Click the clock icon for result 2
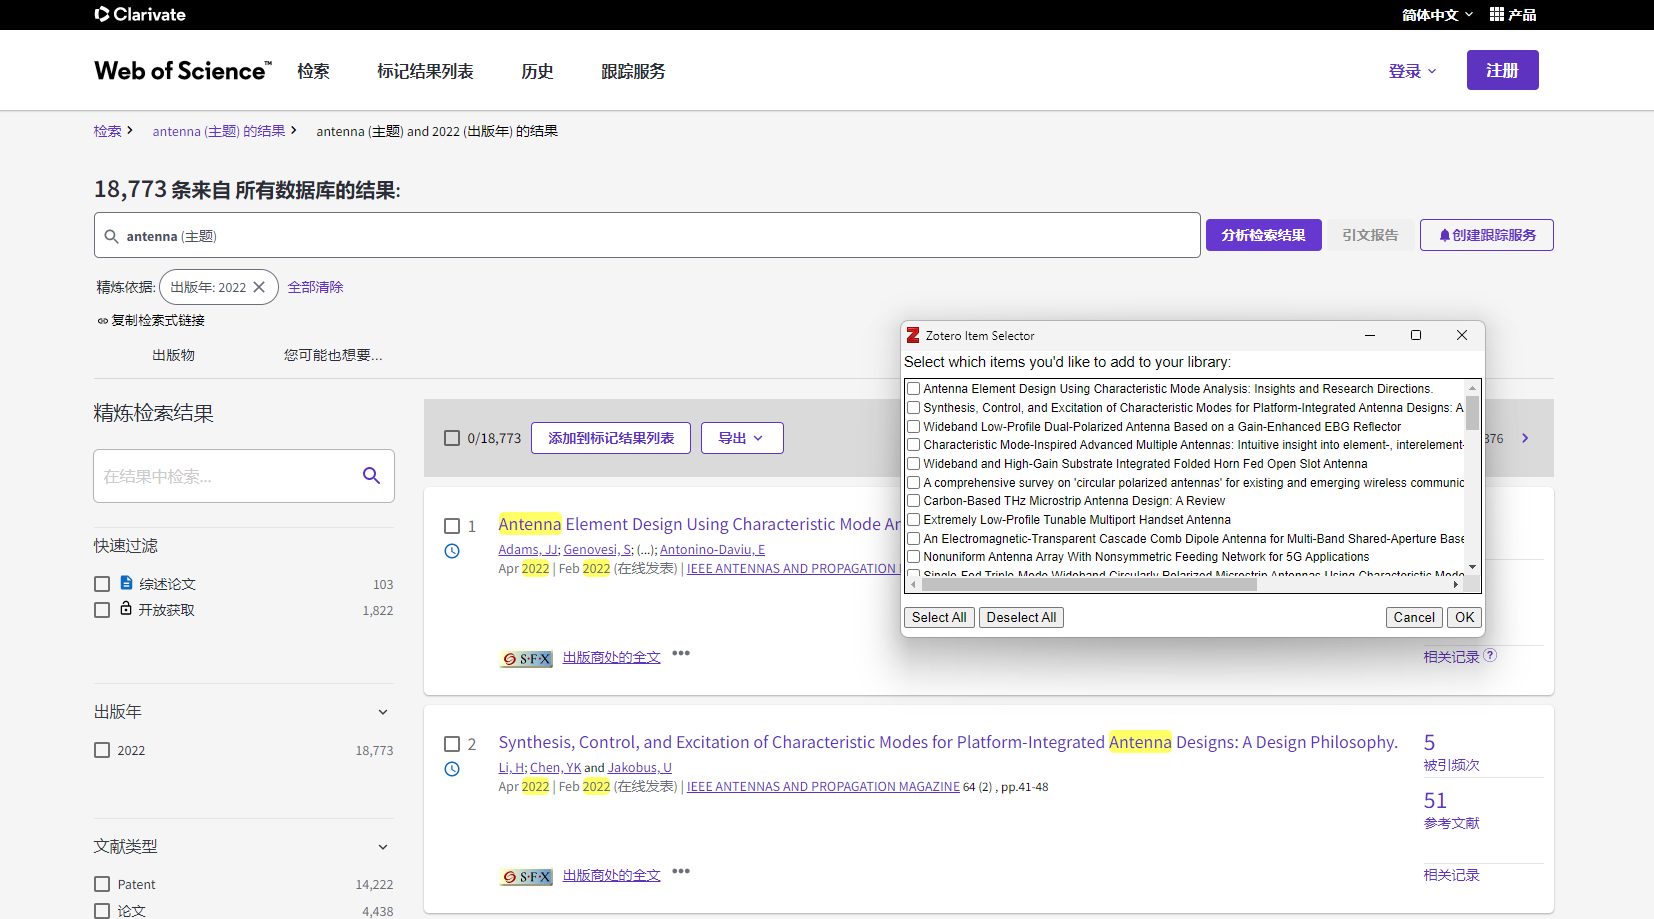 click(x=452, y=769)
